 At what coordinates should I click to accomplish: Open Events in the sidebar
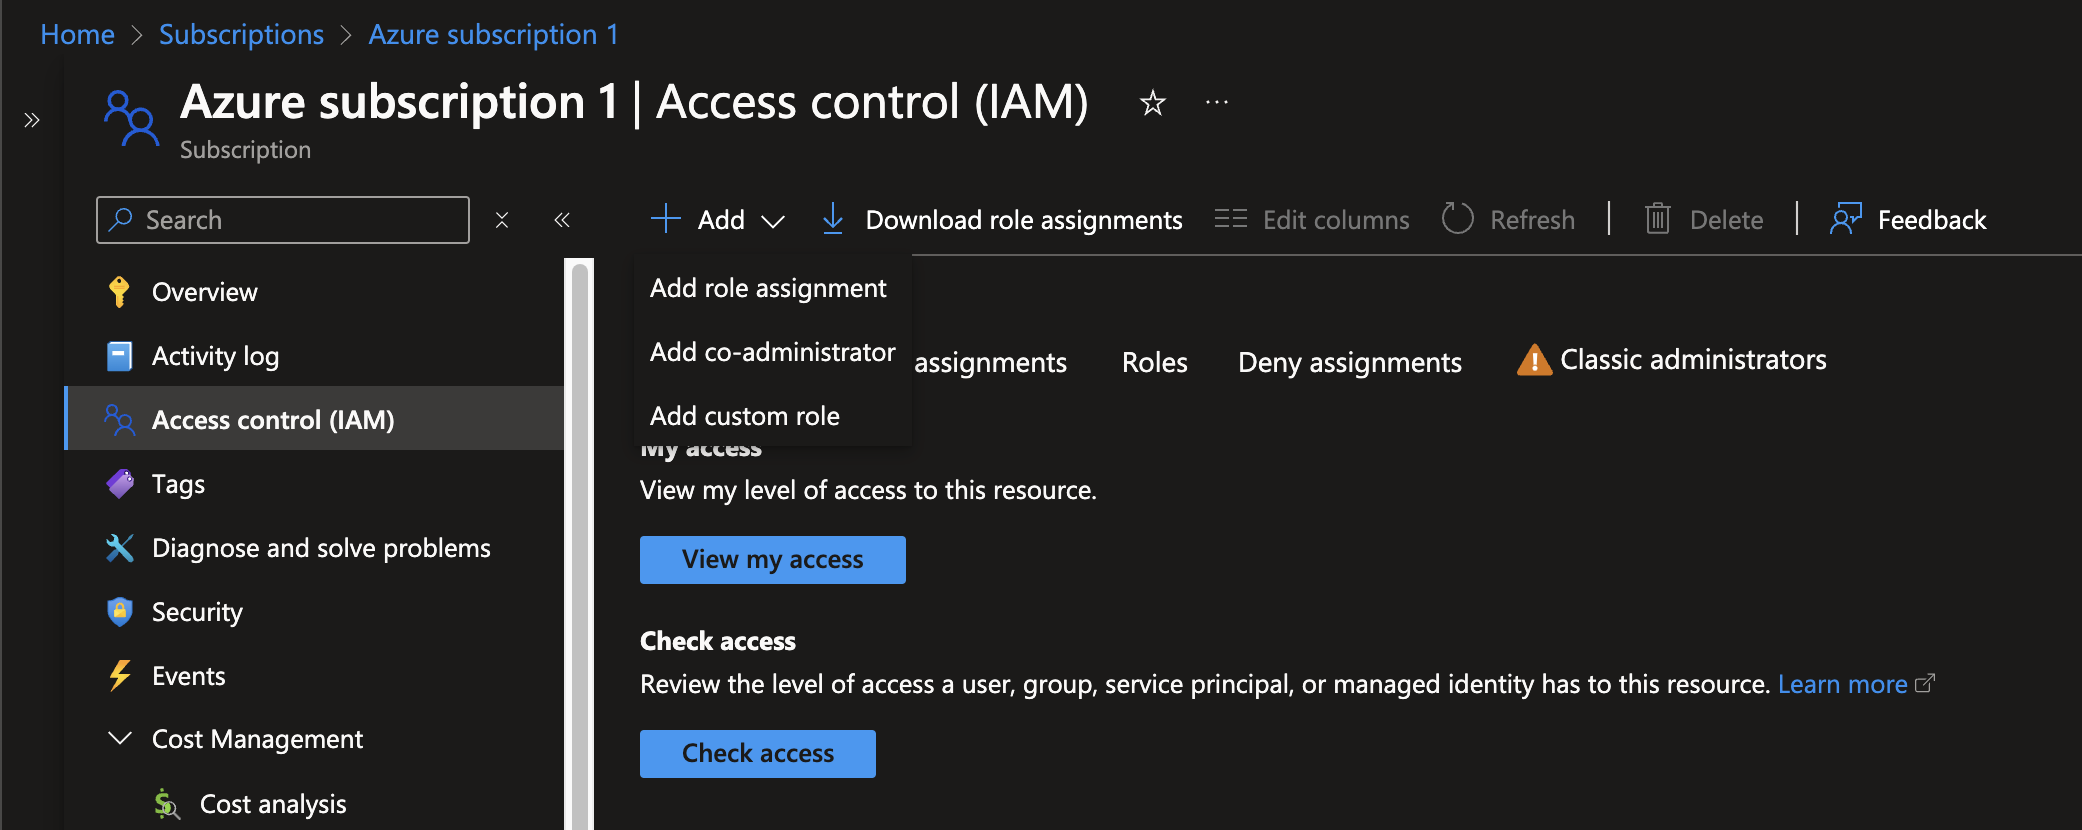pyautogui.click(x=188, y=676)
